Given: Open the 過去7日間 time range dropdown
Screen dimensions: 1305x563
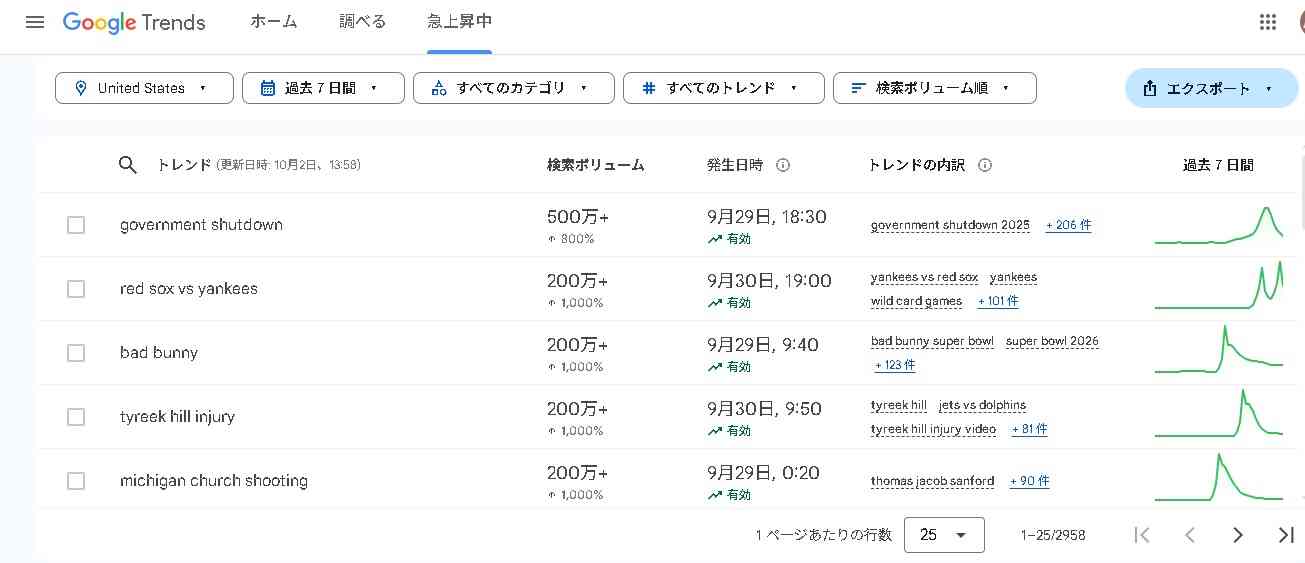Looking at the screenshot, I should [323, 88].
